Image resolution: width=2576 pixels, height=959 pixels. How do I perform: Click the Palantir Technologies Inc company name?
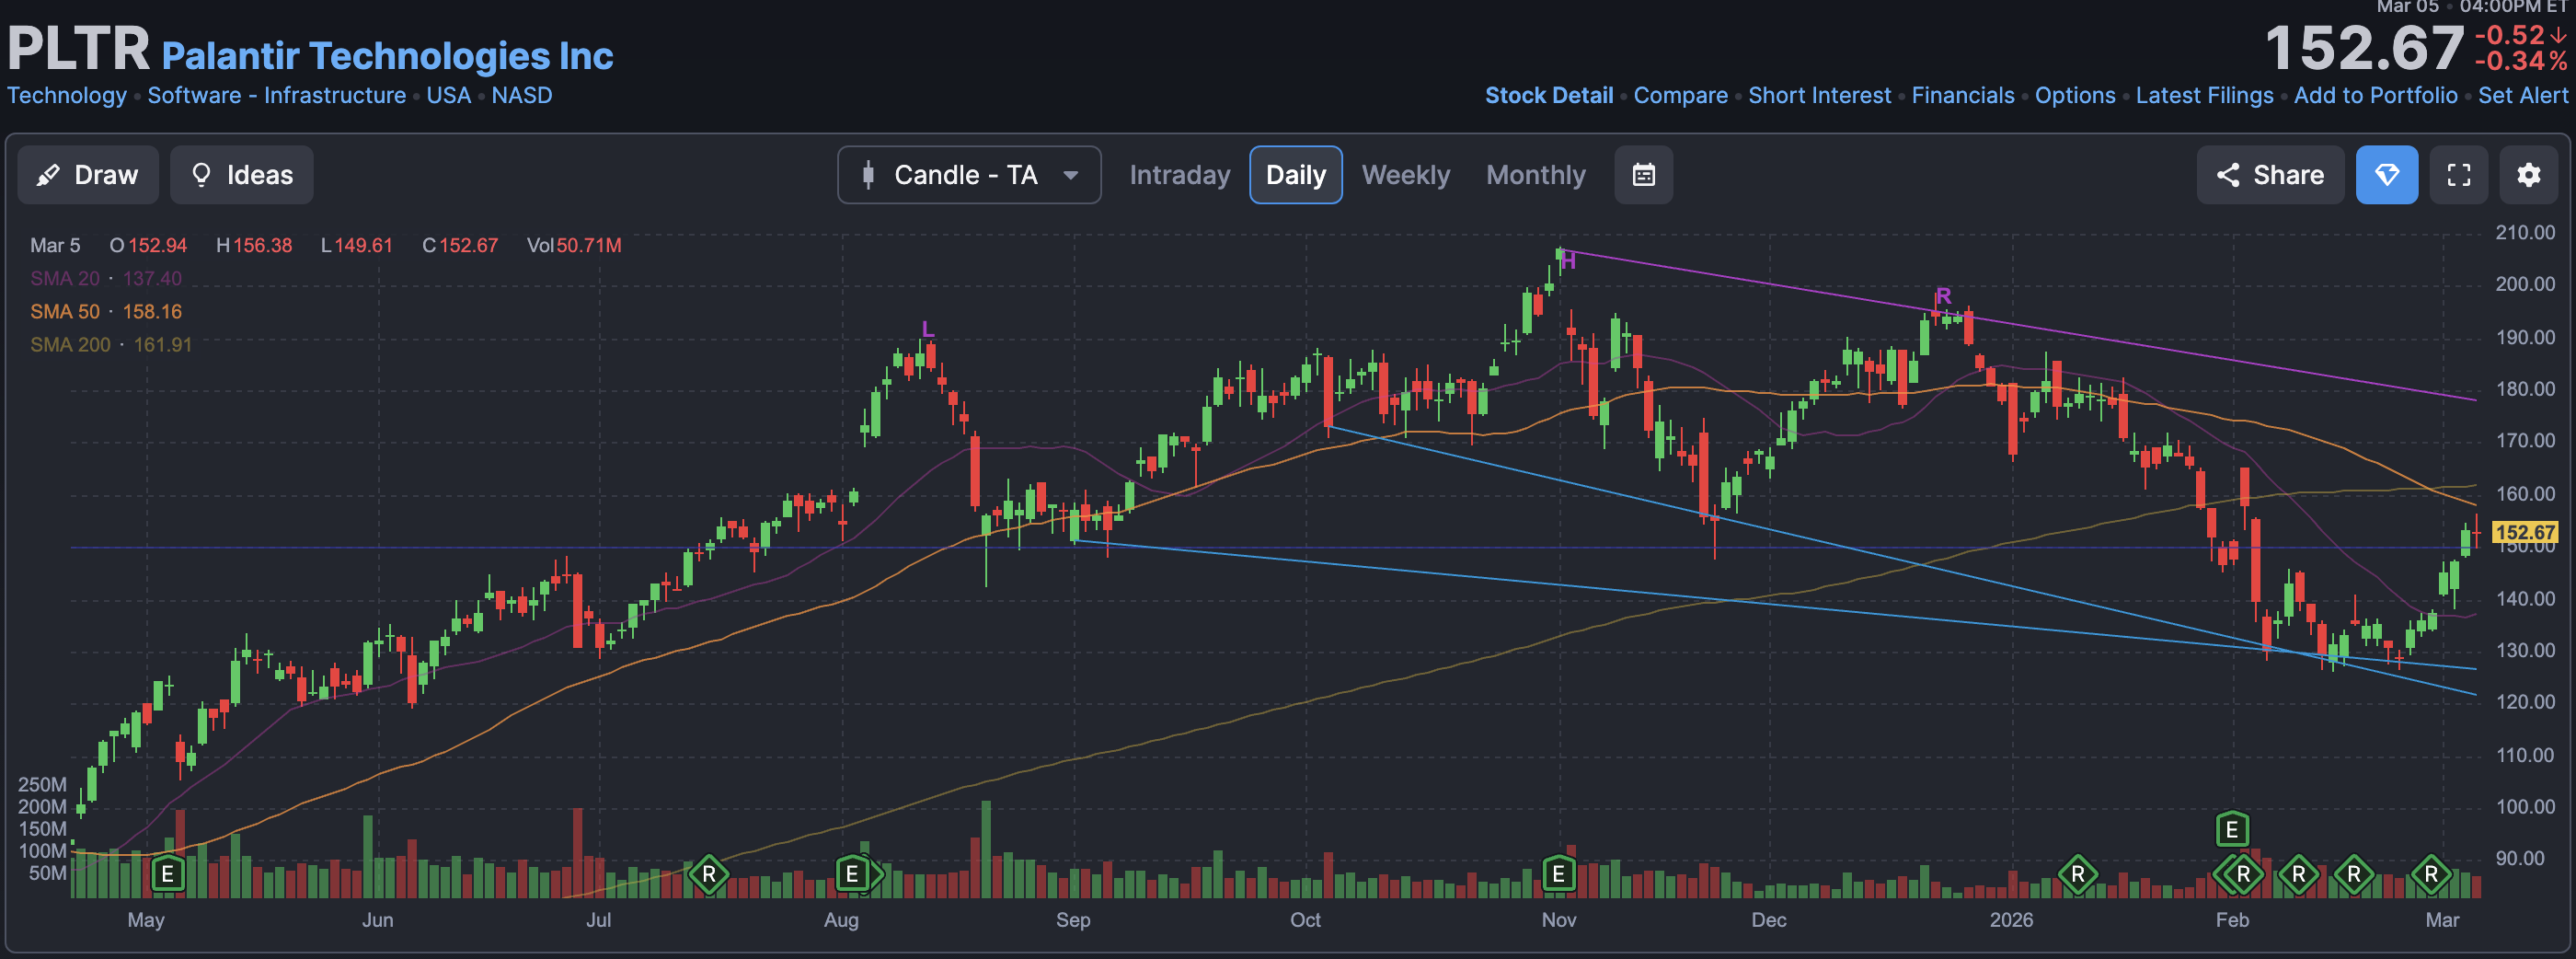(x=387, y=56)
